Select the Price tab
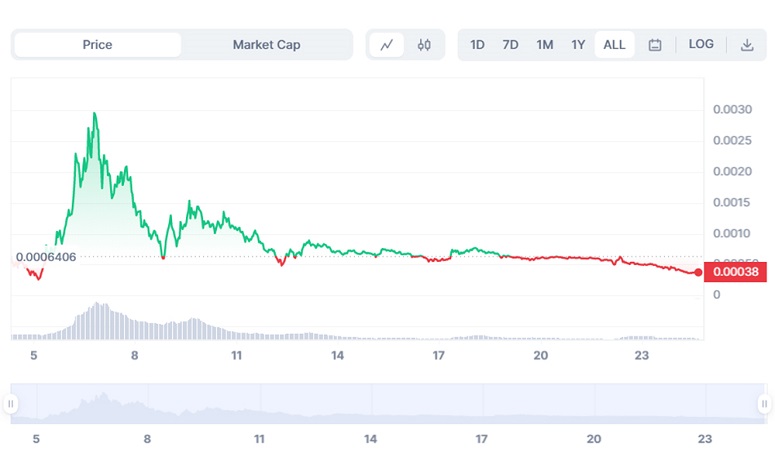This screenshot has height=465, width=775. point(97,45)
